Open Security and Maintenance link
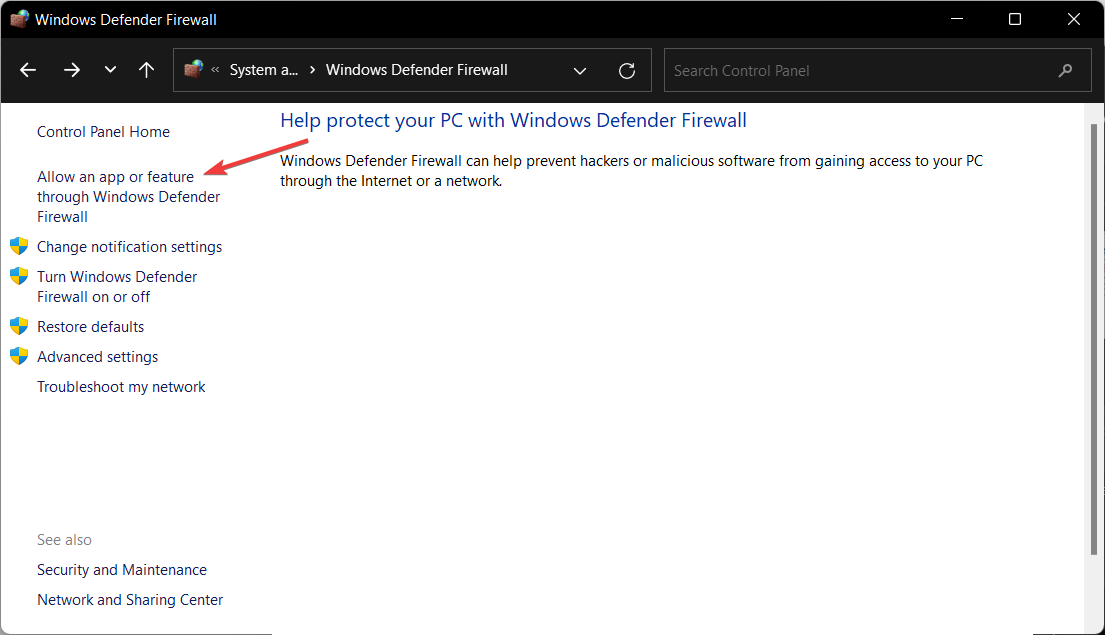1105x635 pixels. [x=122, y=569]
